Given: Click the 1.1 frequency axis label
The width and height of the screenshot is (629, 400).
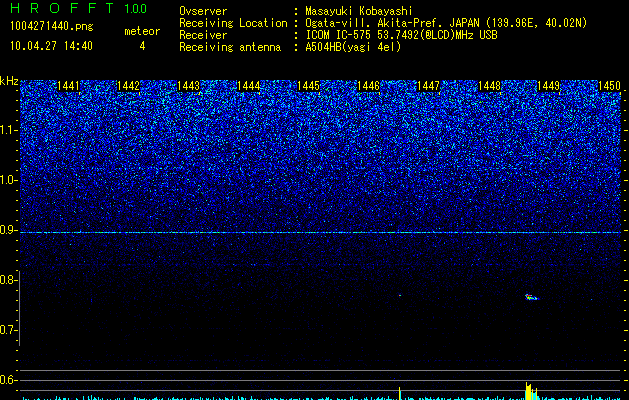Looking at the screenshot, I should point(9,130).
